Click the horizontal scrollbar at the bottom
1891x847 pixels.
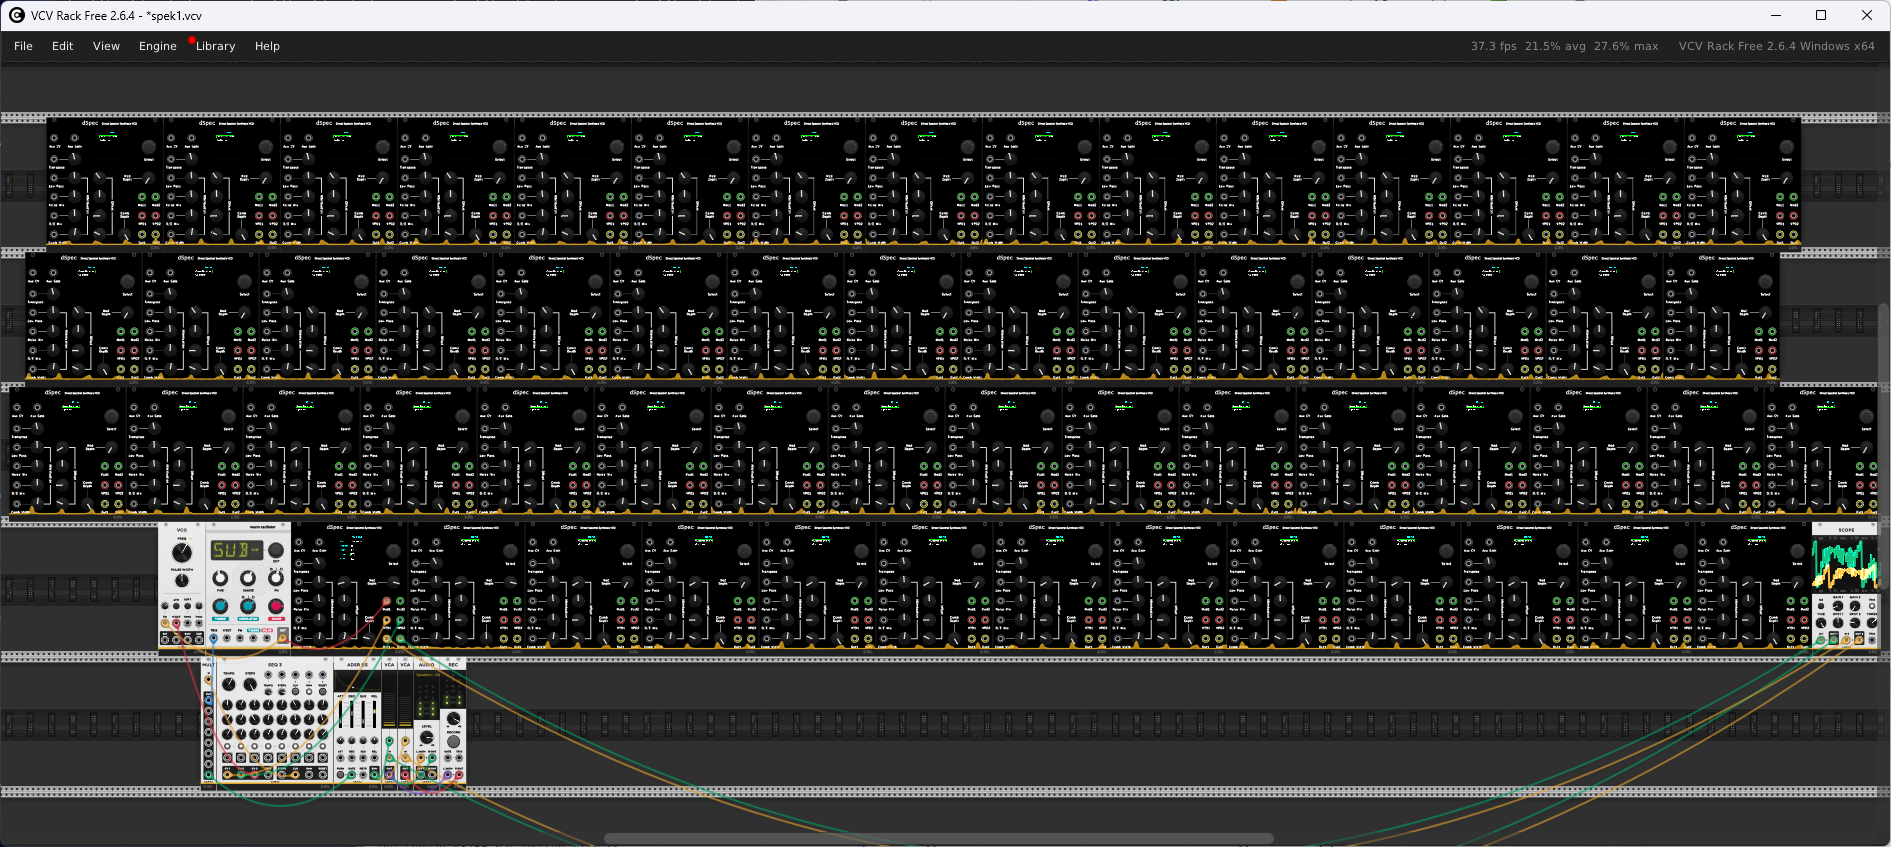(x=938, y=839)
